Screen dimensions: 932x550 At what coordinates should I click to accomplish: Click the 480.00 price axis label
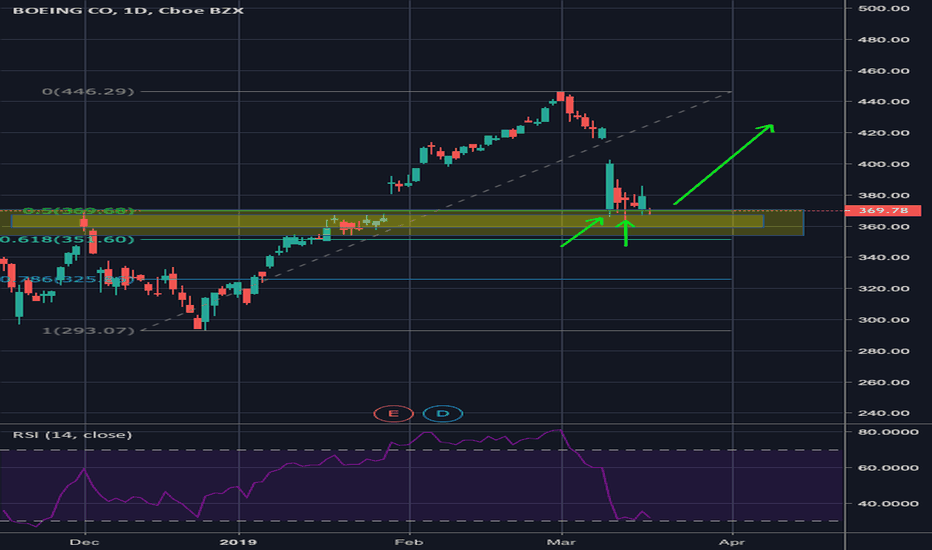click(x=883, y=40)
